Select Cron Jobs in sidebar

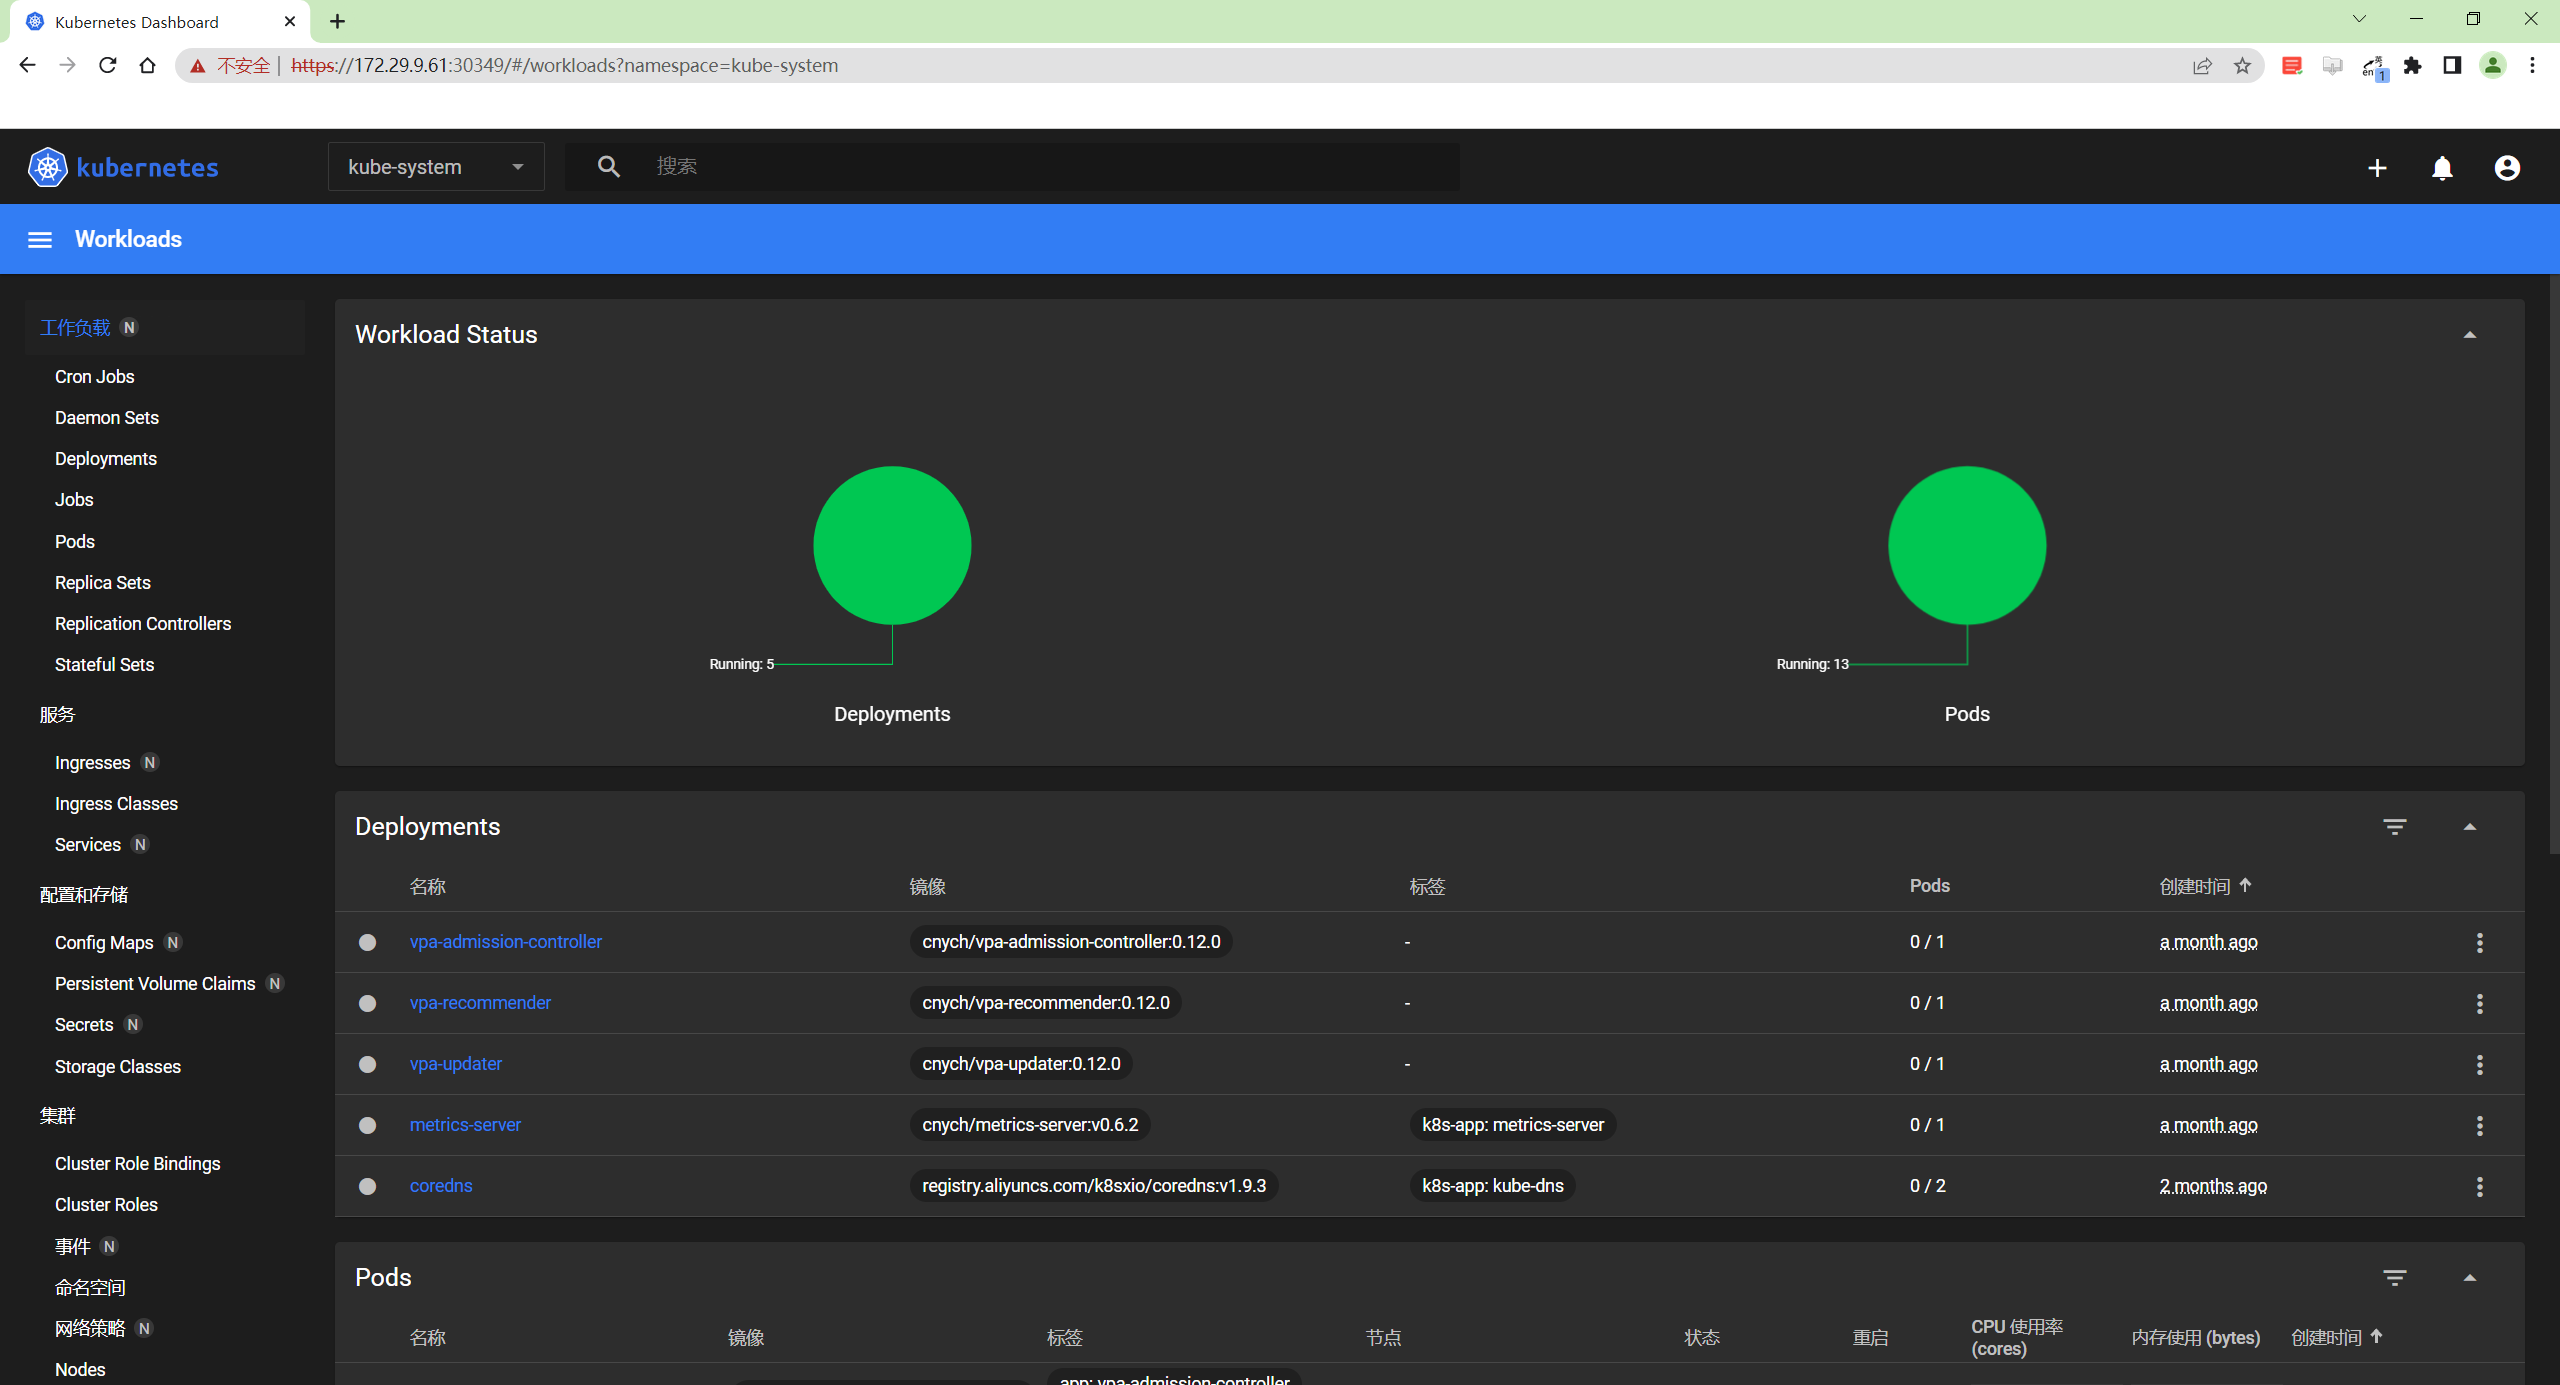(95, 377)
